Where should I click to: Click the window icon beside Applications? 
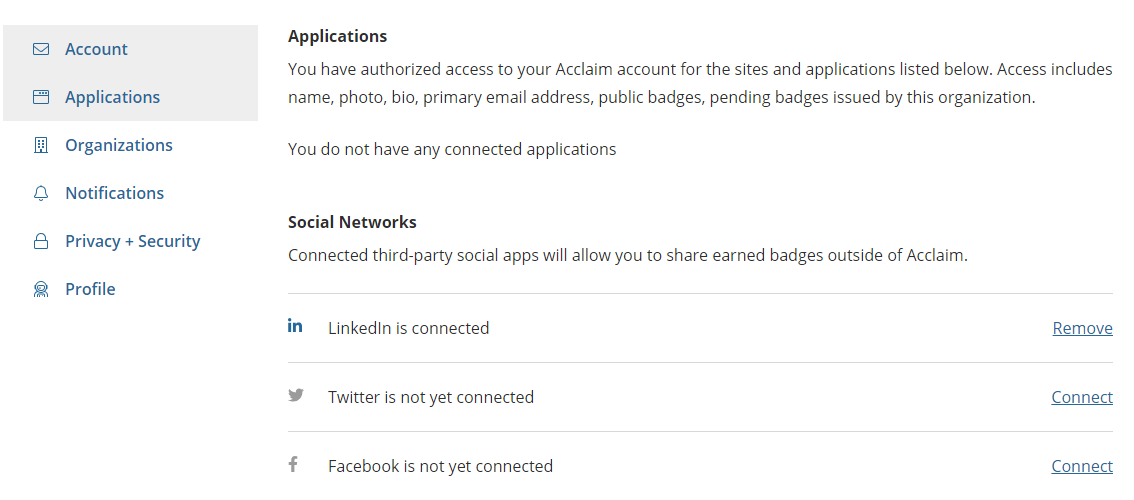pyautogui.click(x=41, y=97)
